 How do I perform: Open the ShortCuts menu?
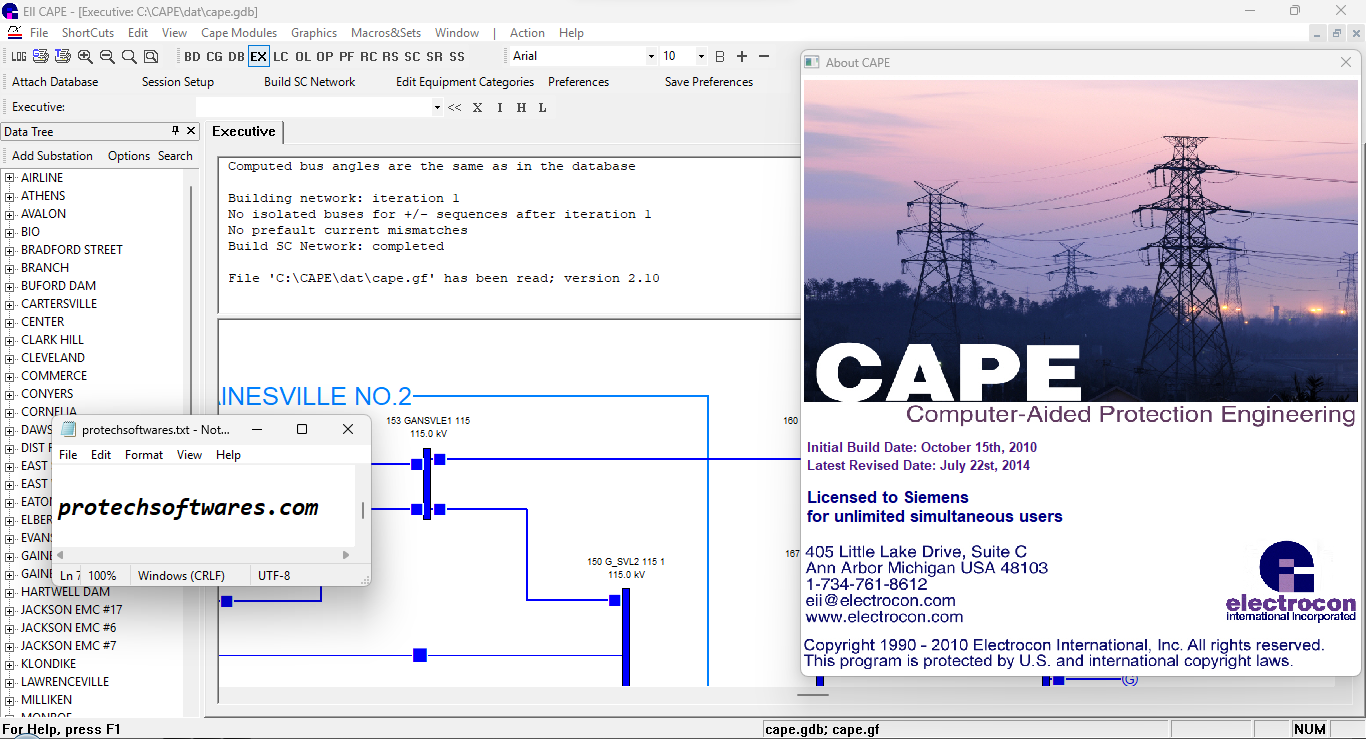[88, 33]
